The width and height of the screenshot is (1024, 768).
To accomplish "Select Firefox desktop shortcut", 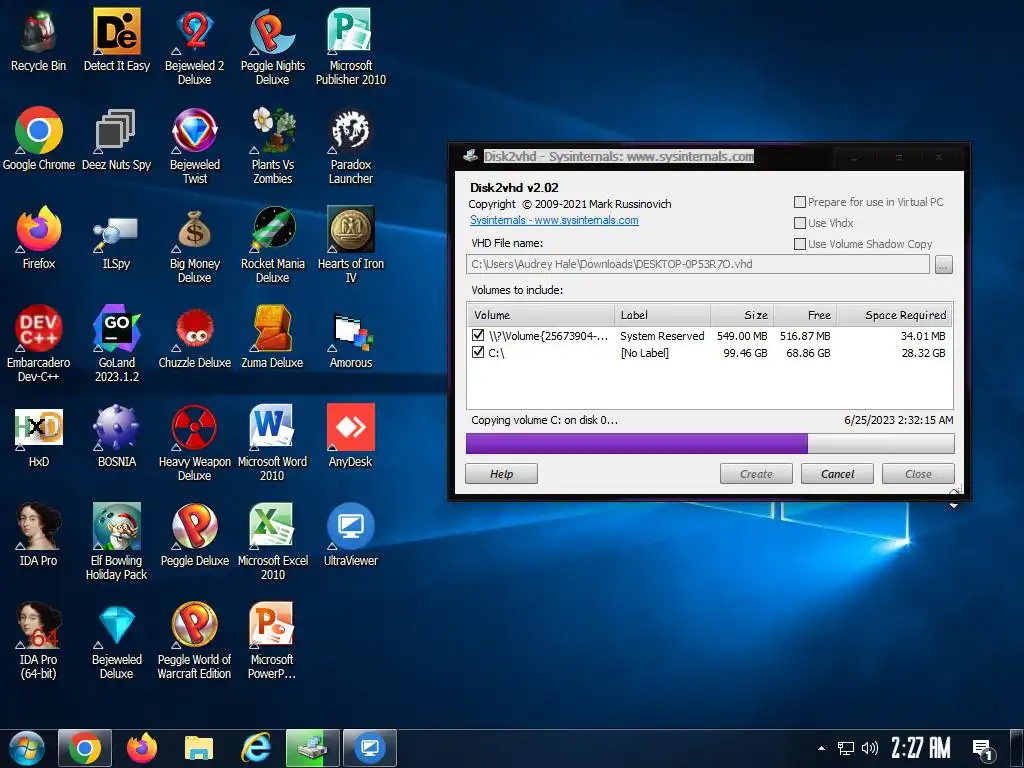I will (x=39, y=238).
